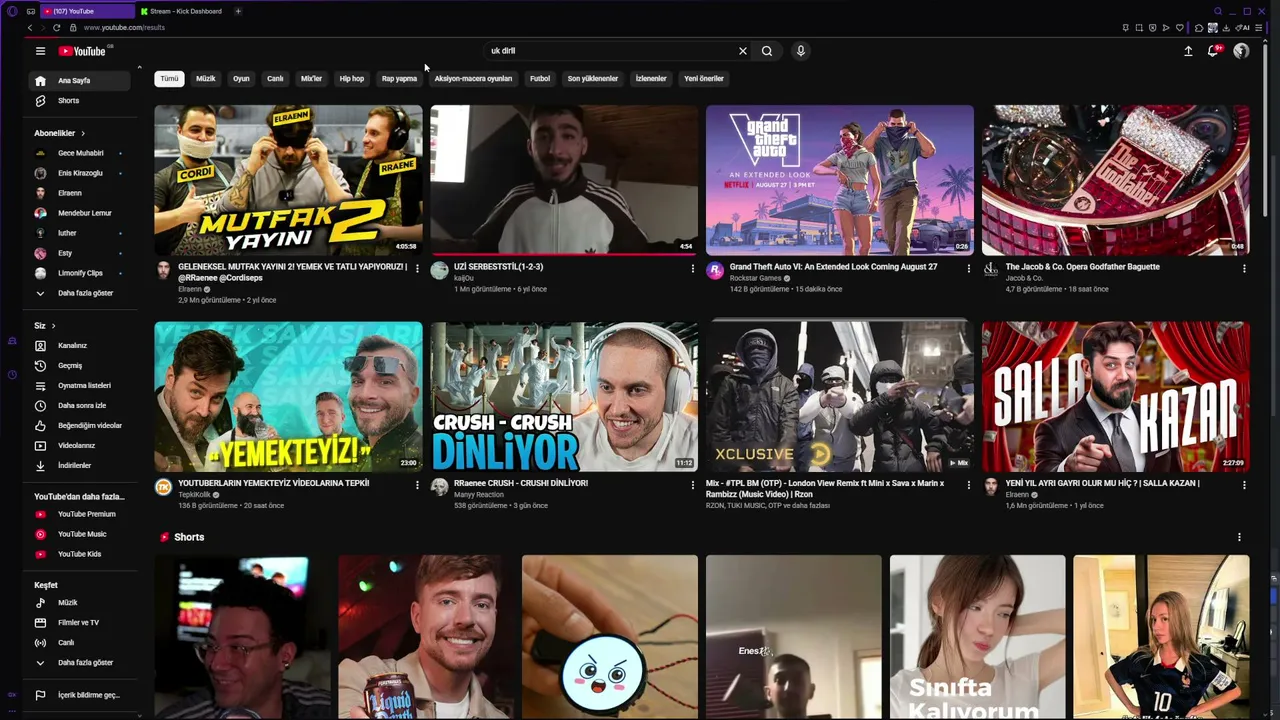Viewport: 1280px width, 720px height.
Task: Select the Hip hop filter chip
Action: (352, 79)
